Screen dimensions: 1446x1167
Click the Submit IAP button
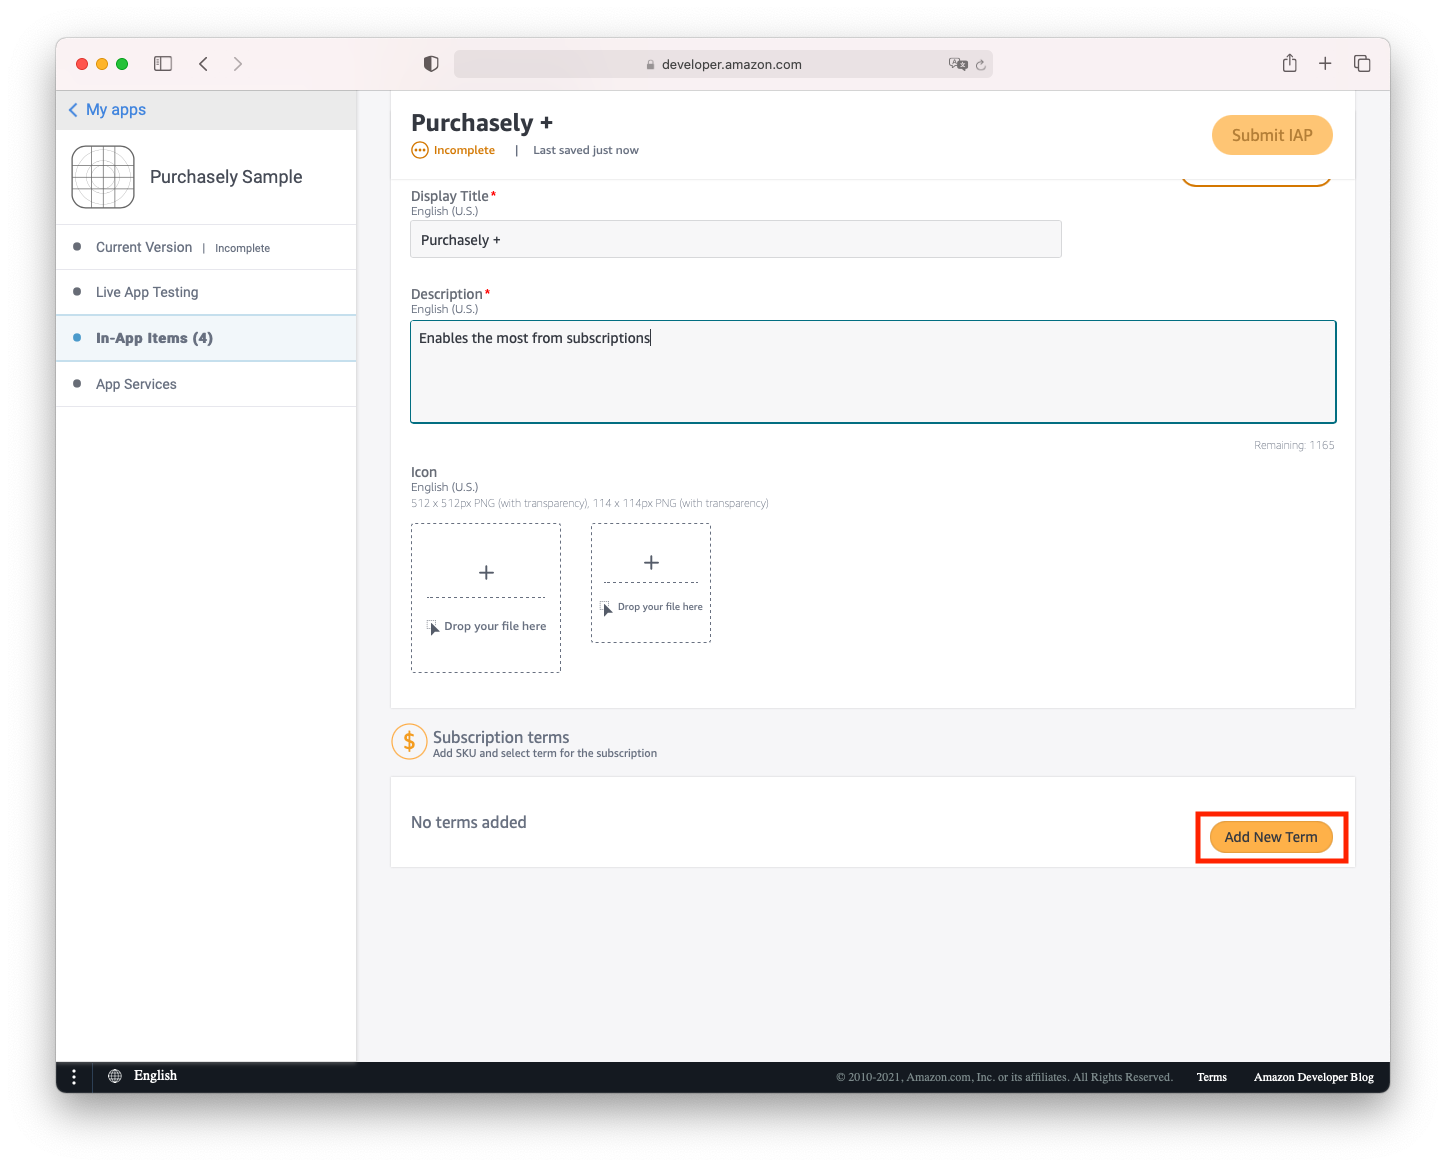click(x=1272, y=135)
